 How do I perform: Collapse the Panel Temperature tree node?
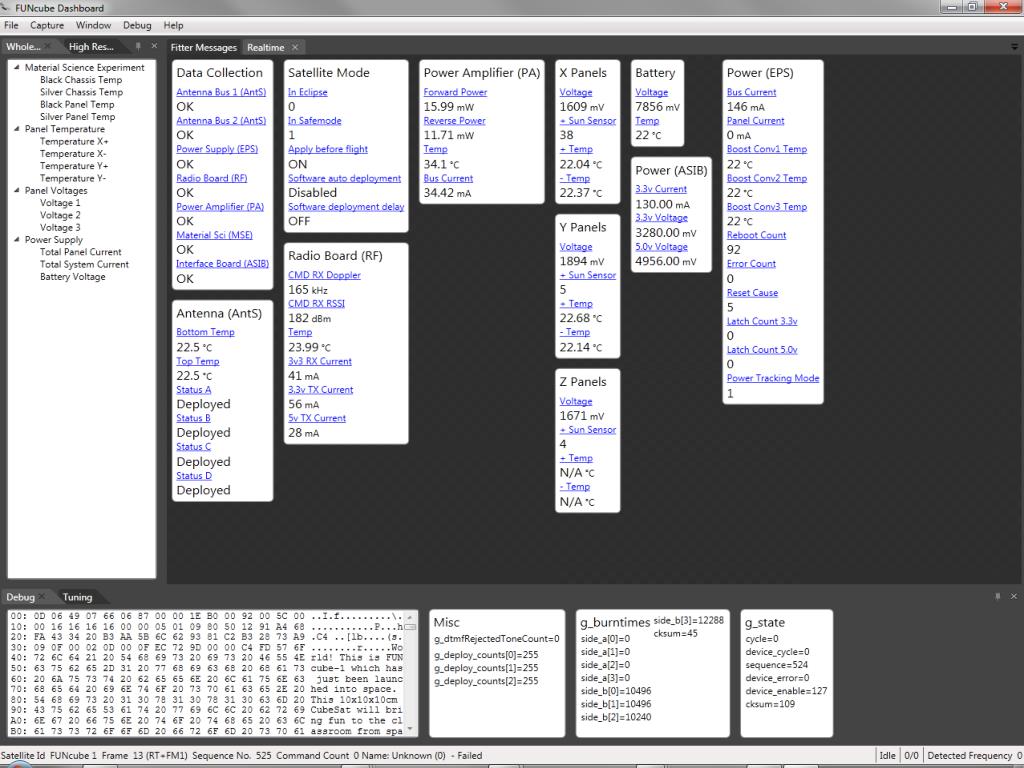(x=17, y=129)
